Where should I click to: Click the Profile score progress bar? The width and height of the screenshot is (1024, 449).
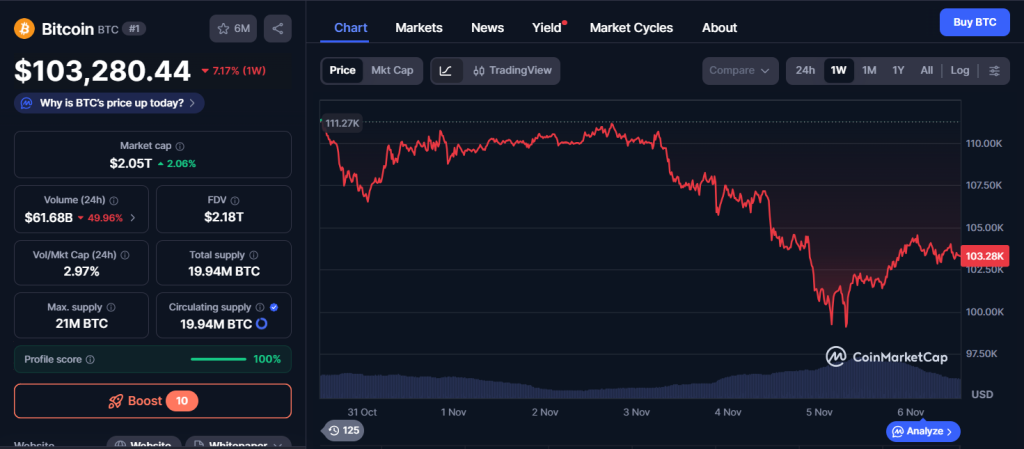point(218,359)
